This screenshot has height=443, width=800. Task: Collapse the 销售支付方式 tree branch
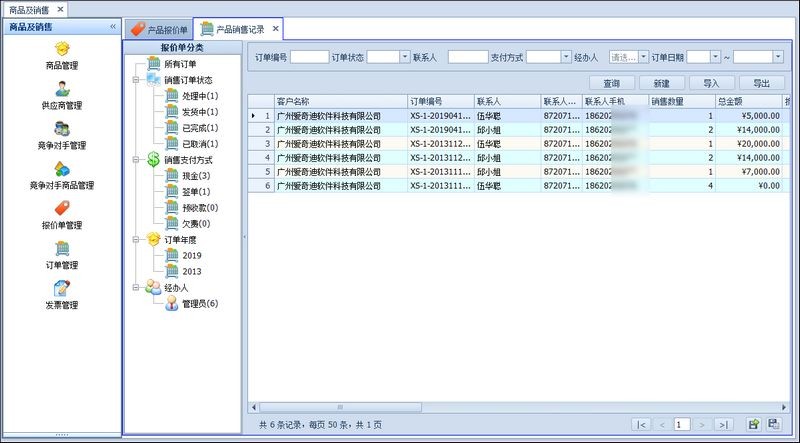[136, 160]
